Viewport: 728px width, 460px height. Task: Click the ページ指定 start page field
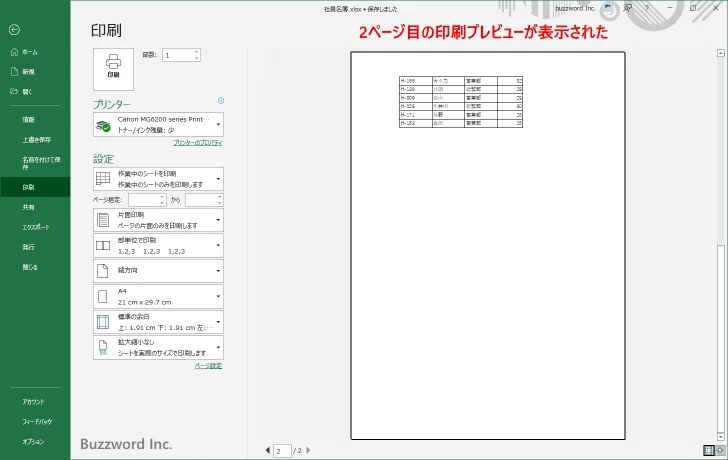coord(144,200)
